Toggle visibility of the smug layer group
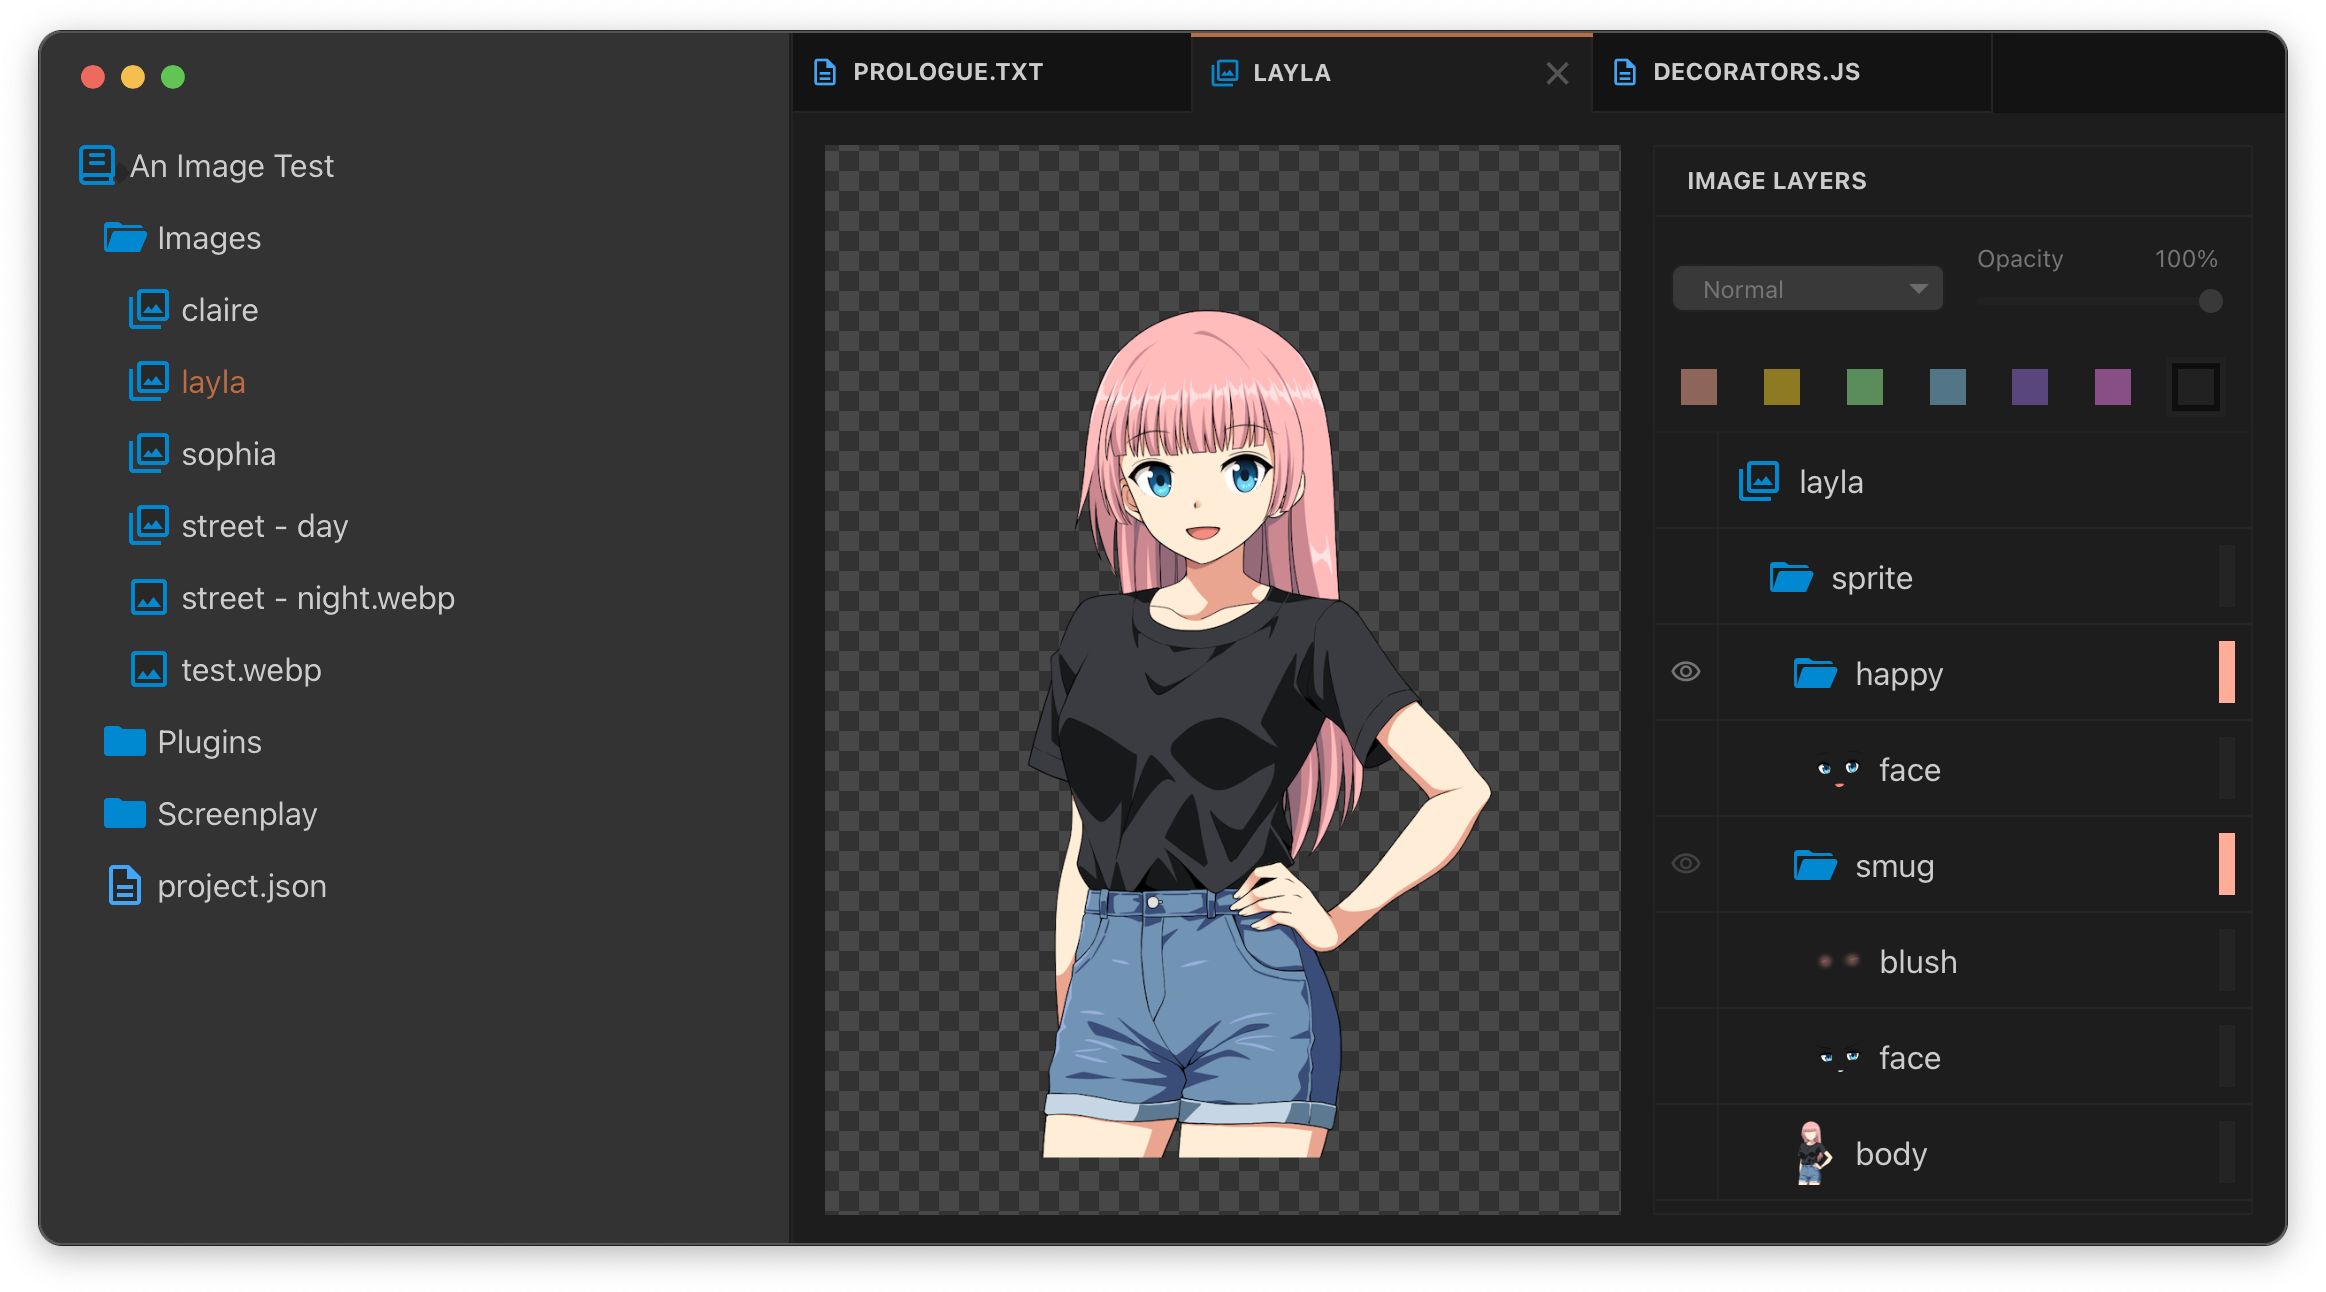 pos(1686,864)
